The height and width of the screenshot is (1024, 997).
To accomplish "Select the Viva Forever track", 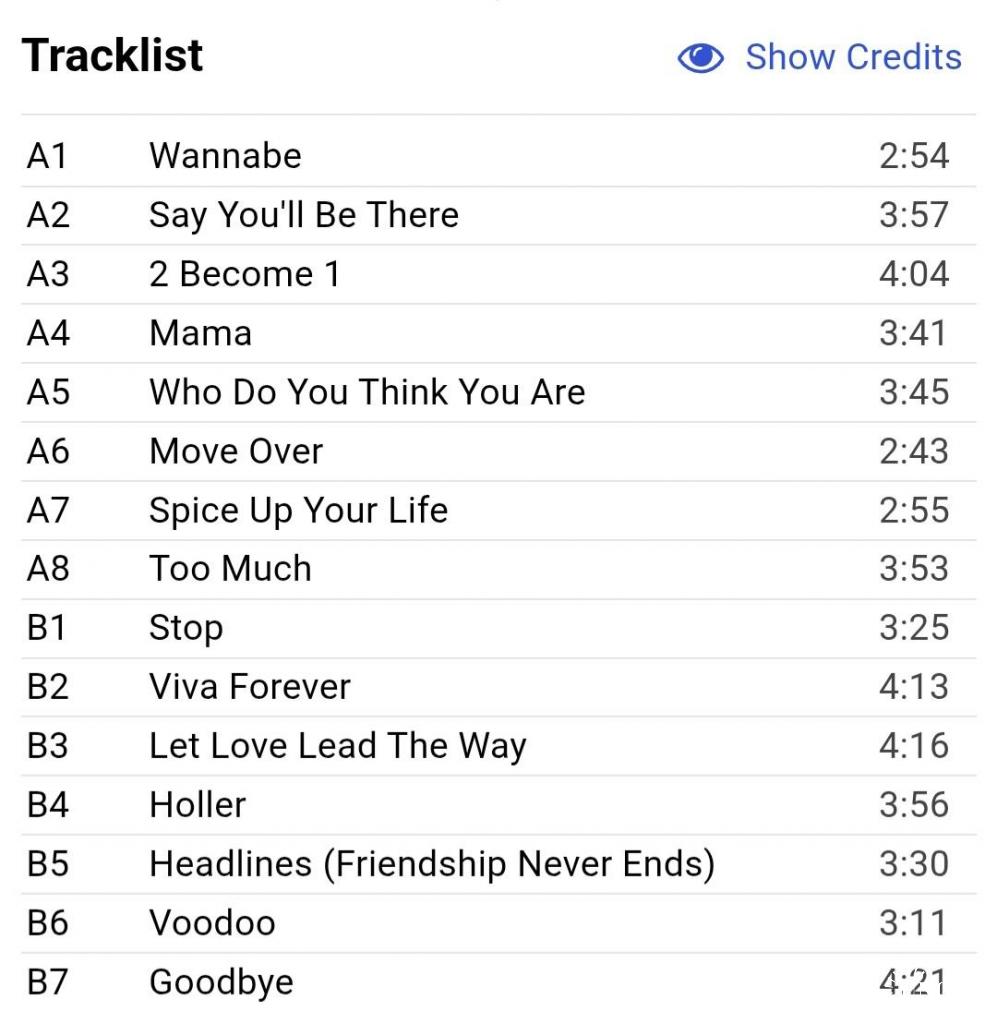I will point(250,687).
